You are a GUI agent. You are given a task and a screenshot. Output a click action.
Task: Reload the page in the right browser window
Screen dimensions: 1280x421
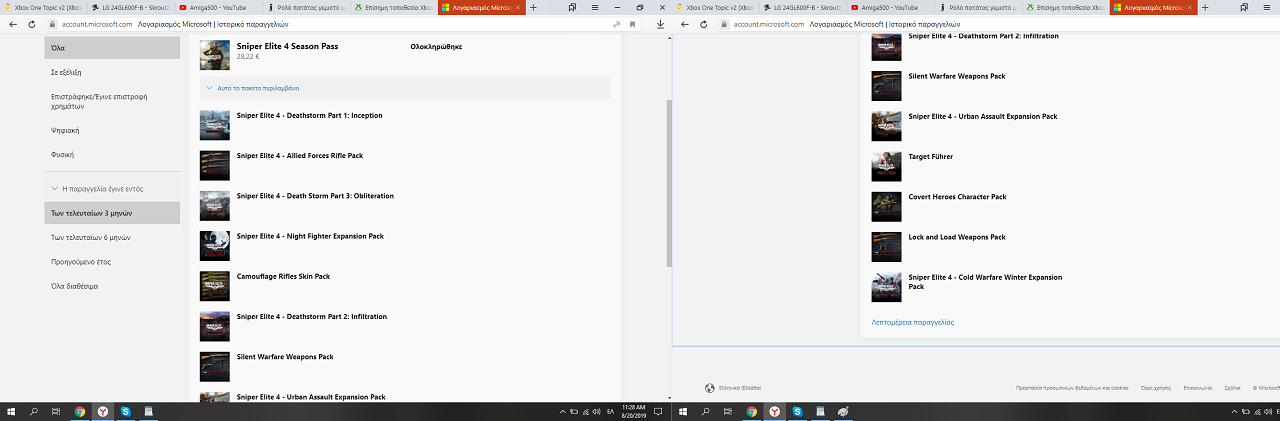pyautogui.click(x=703, y=24)
